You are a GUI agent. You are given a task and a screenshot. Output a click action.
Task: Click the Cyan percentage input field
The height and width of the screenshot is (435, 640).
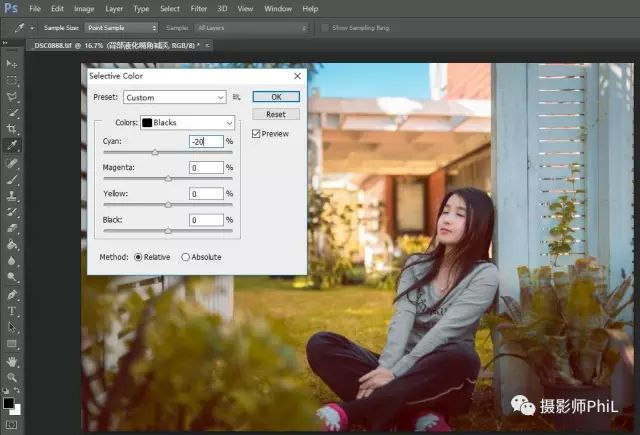[207, 142]
